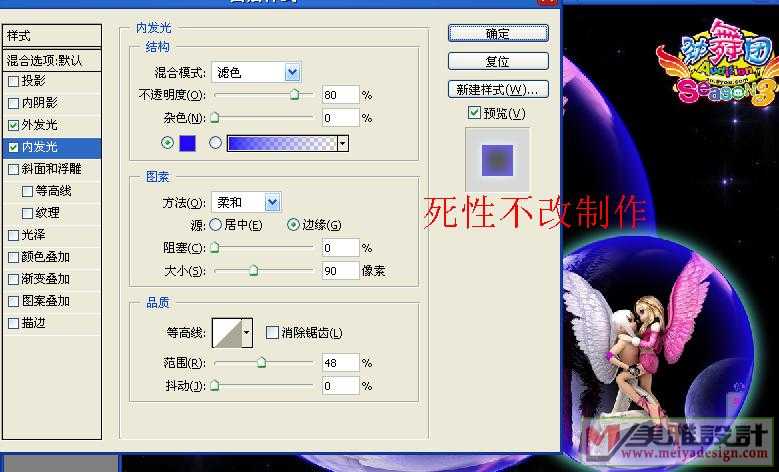Select the 描边 style row label
Screen dimensions: 779x472
click(34, 323)
